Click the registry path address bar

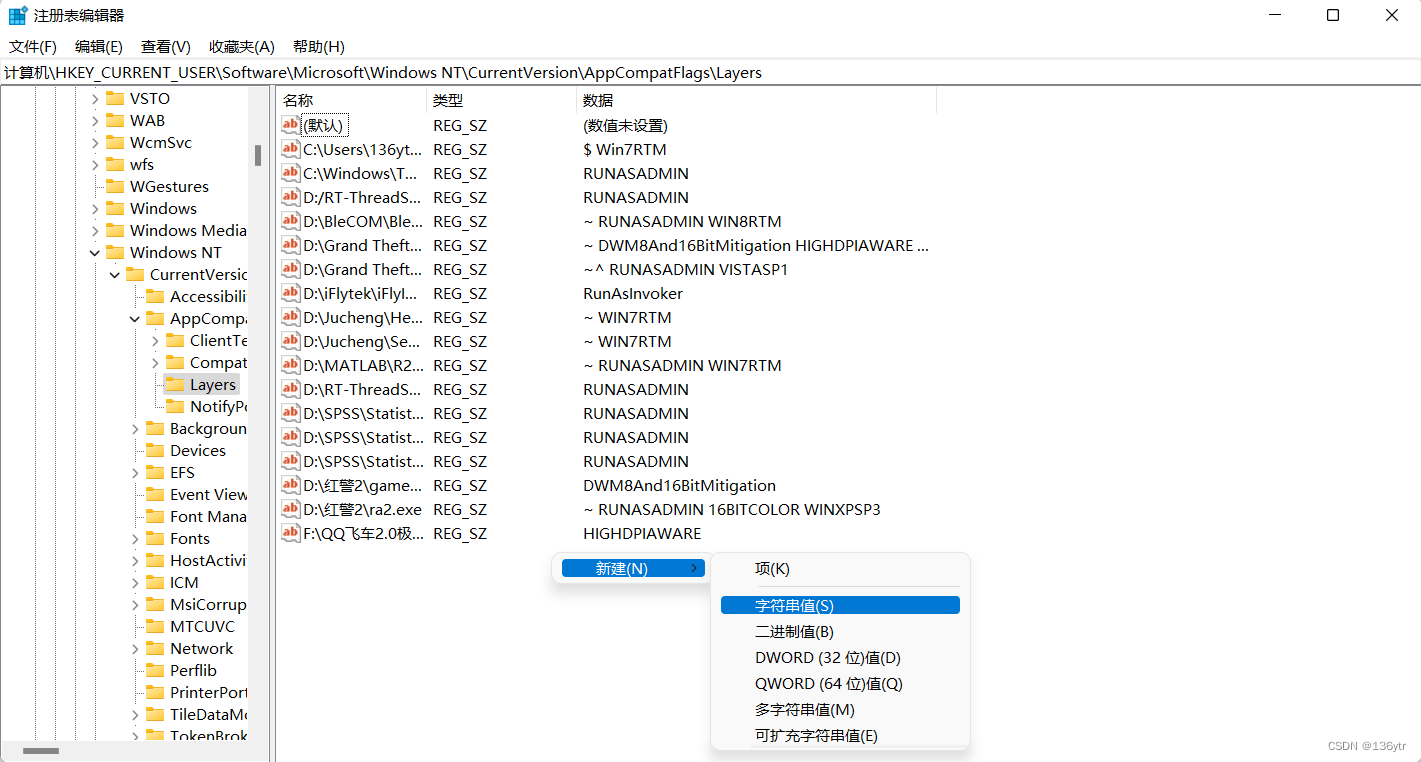click(710, 72)
